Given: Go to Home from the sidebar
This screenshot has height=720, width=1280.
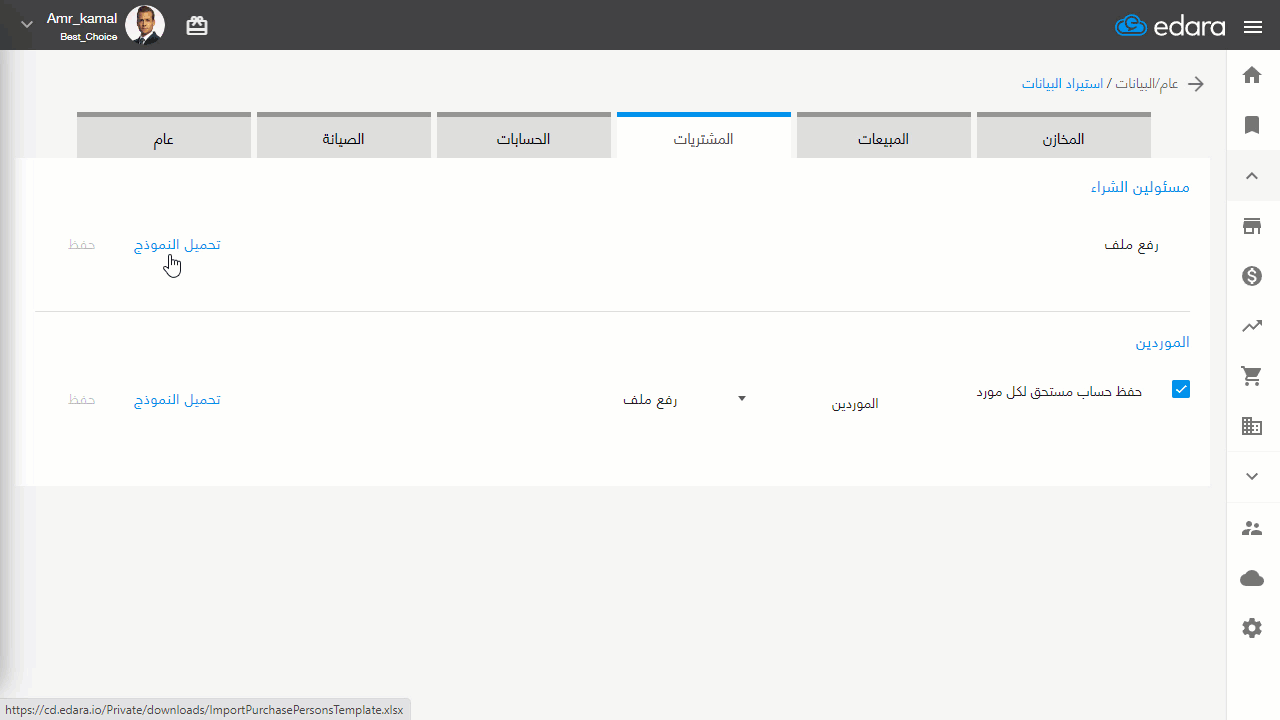Looking at the screenshot, I should [x=1252, y=75].
